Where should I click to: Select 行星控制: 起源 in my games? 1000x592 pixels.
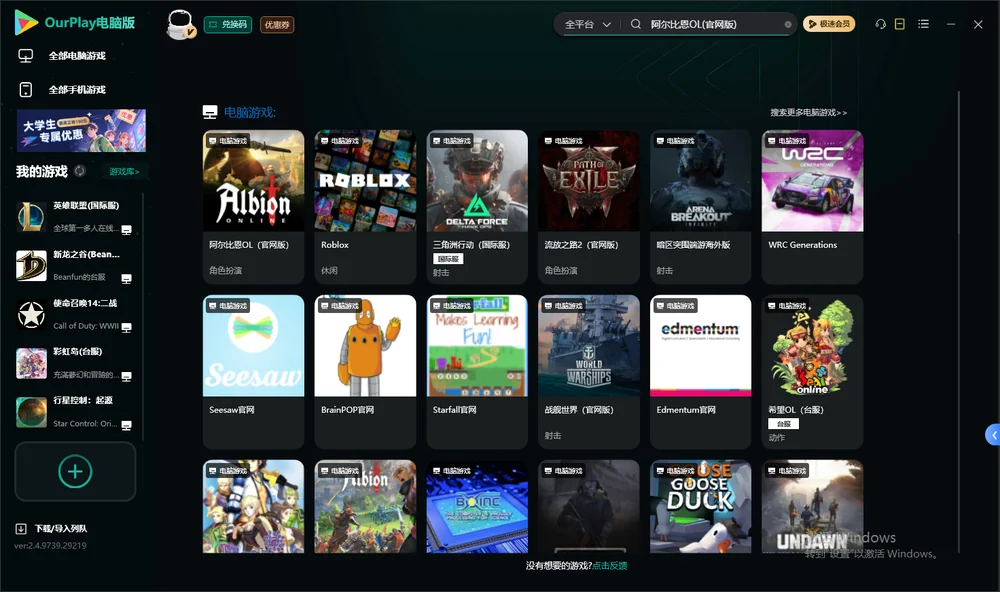[77, 411]
